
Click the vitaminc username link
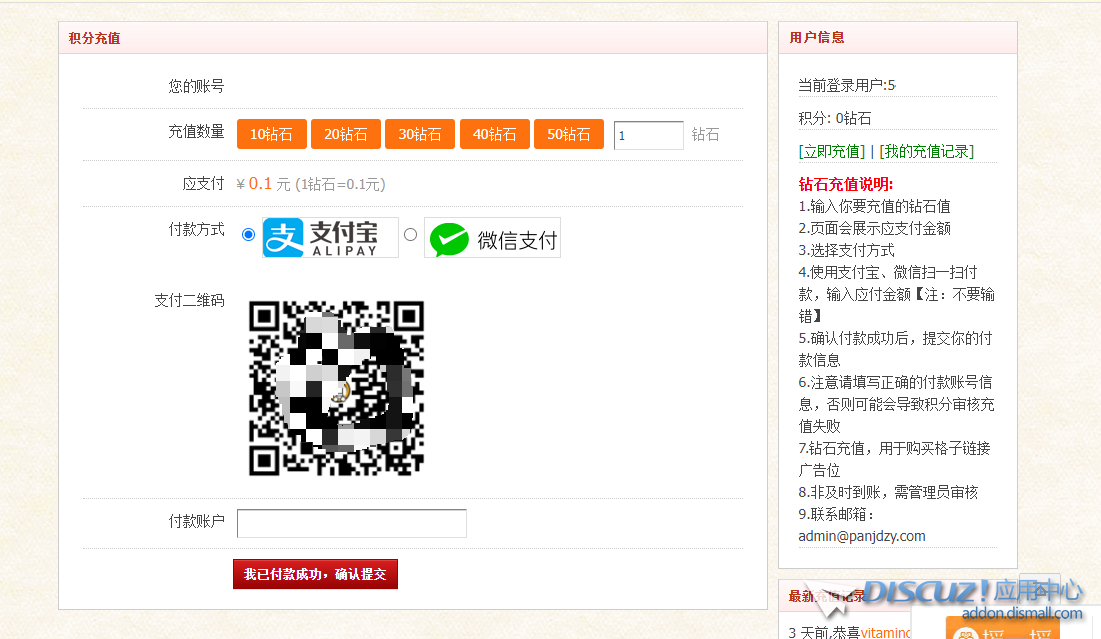[x=887, y=632]
